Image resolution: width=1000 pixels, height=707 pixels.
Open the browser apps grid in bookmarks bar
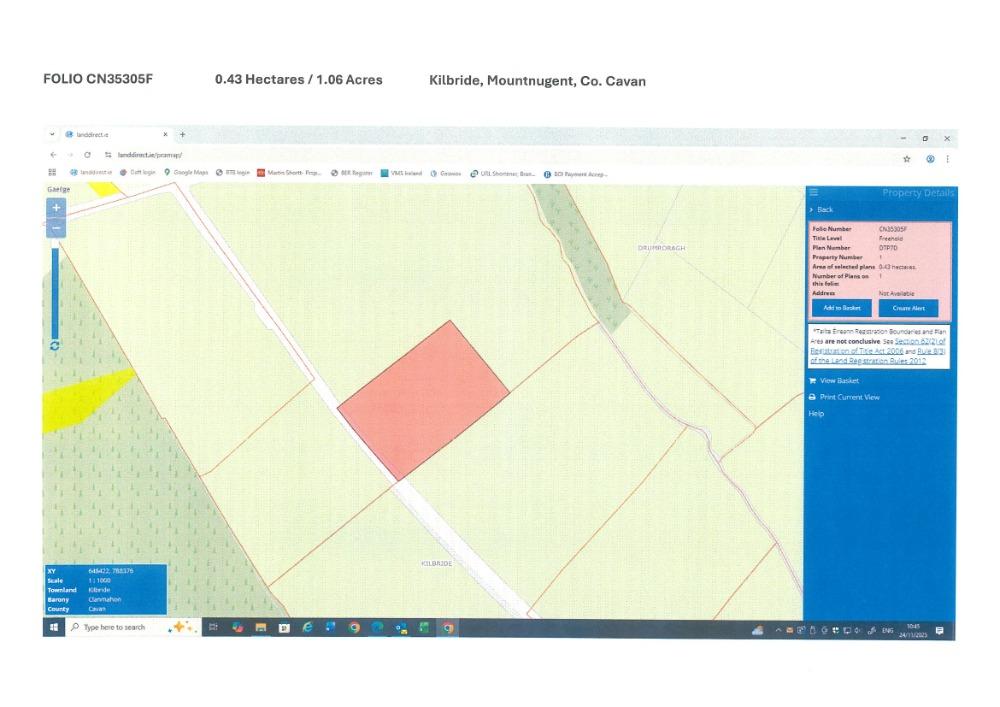point(52,172)
